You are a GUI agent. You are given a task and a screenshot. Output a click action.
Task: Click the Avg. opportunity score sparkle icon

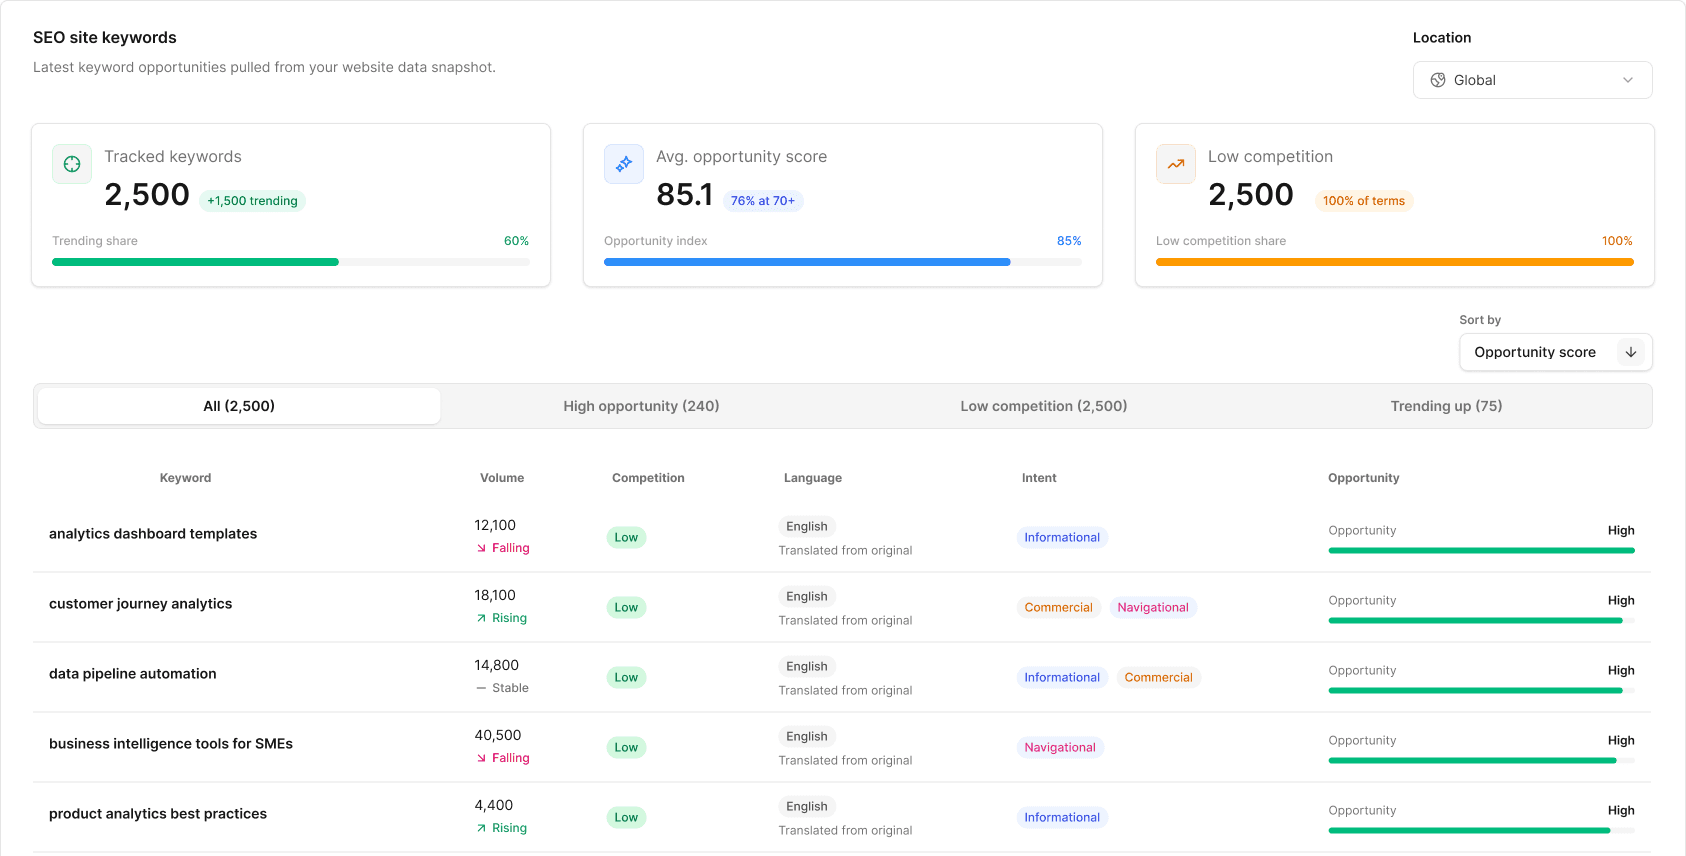tap(624, 164)
